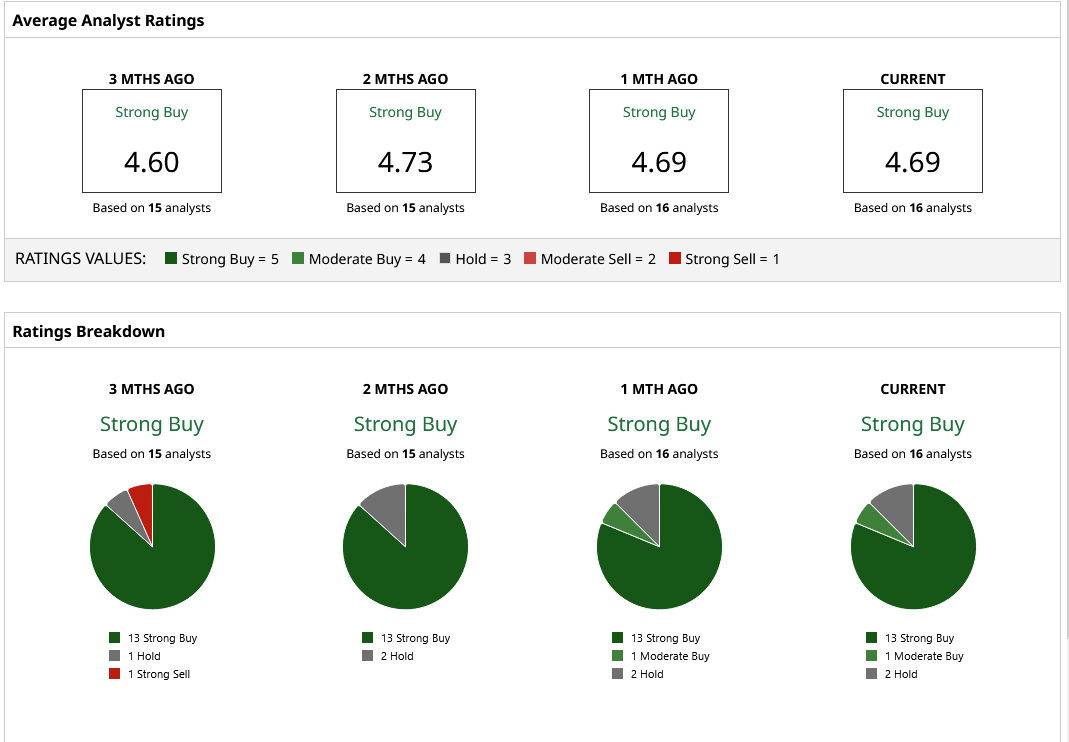1069x742 pixels.
Task: Select the 2 MTHS AGO rating box 4.73
Action: coord(406,141)
